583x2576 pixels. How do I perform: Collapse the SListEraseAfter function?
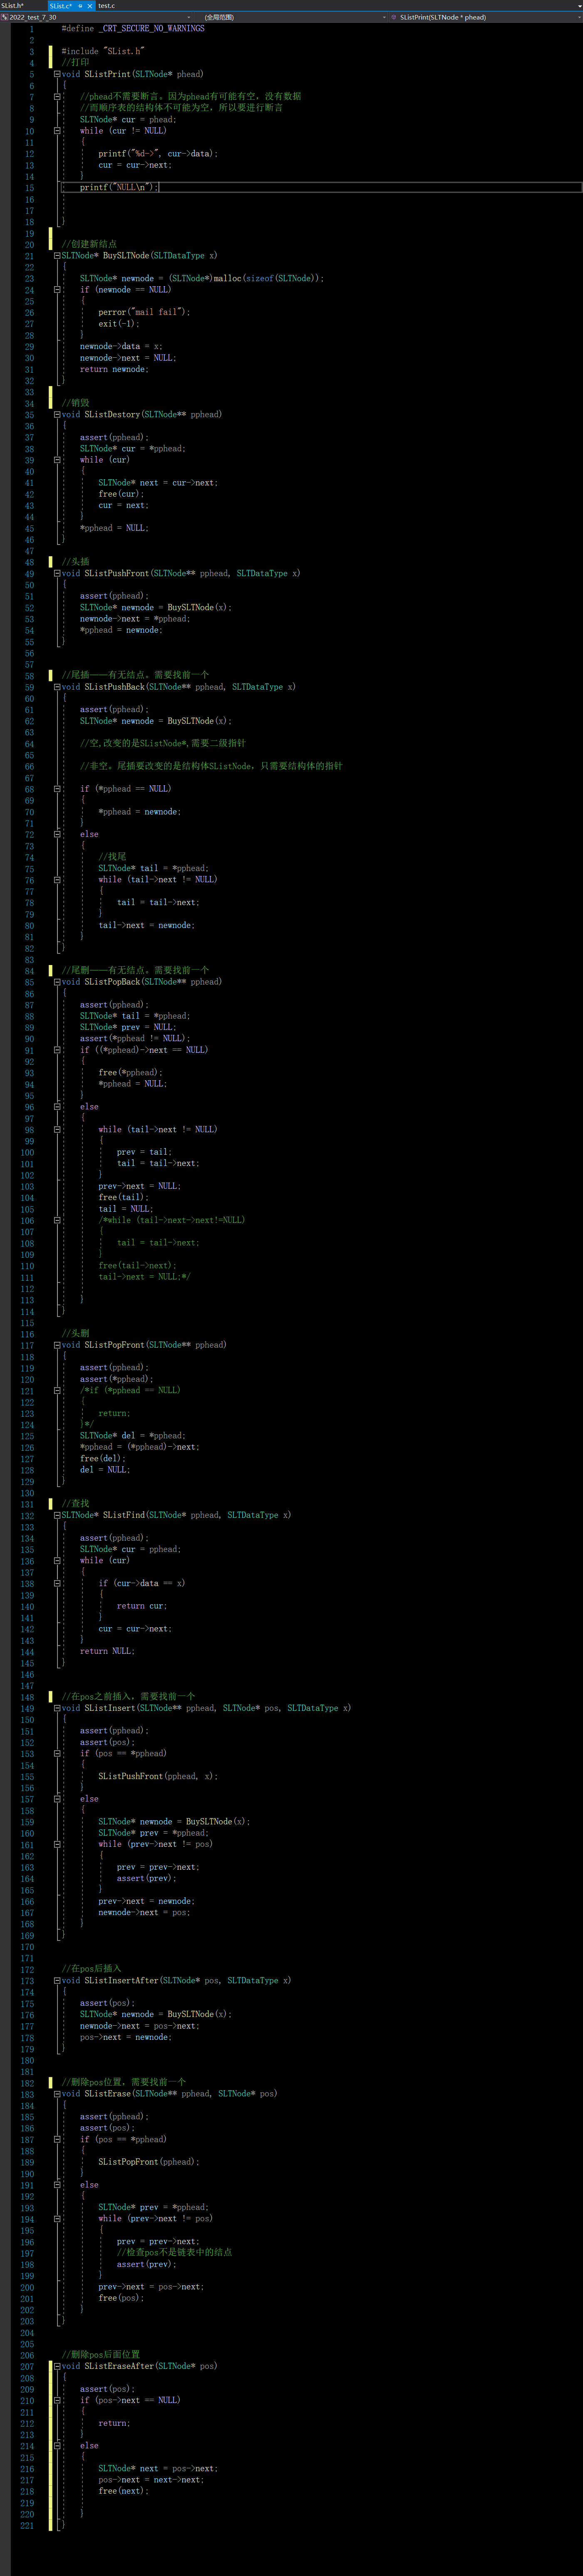coord(57,2366)
